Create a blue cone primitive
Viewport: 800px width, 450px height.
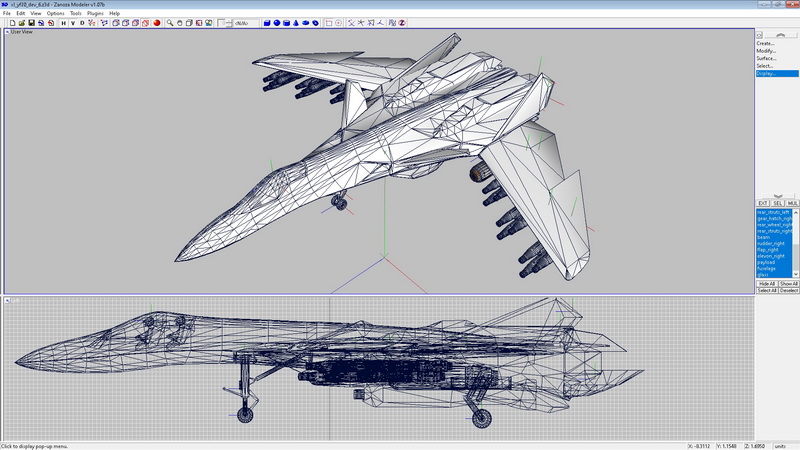[x=296, y=23]
